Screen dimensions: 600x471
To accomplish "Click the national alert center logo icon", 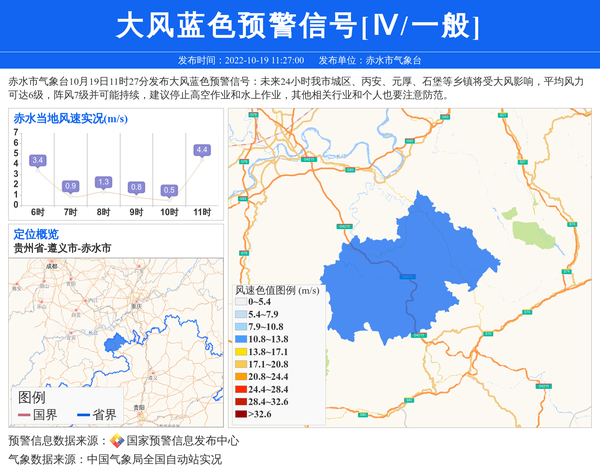I will coord(117,441).
